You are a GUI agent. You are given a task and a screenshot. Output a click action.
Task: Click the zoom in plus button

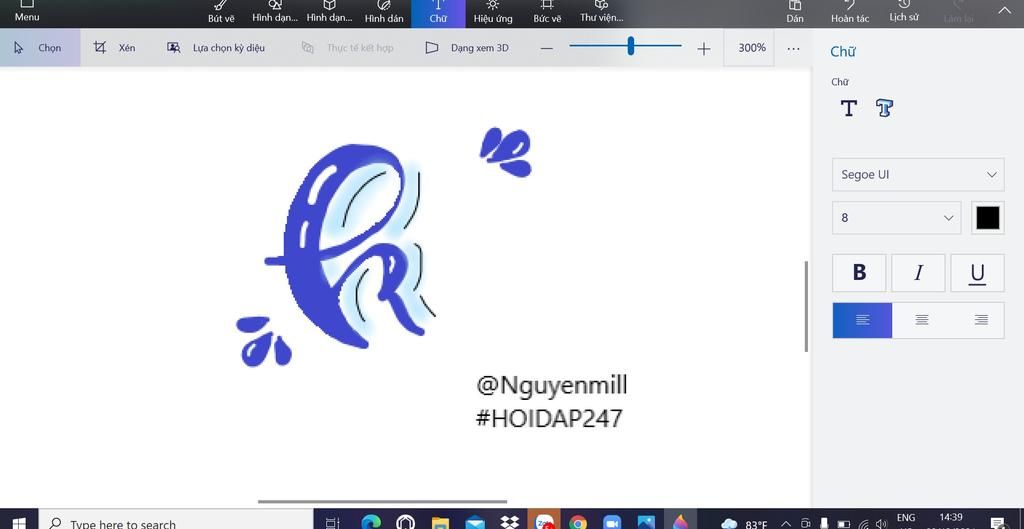coord(703,48)
